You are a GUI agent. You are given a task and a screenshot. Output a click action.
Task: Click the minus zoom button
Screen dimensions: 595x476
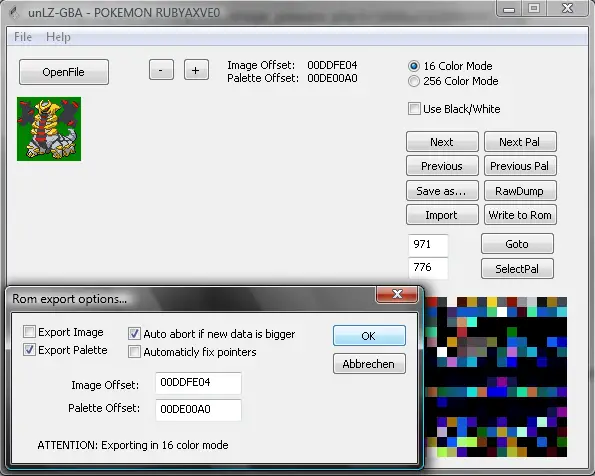(161, 70)
